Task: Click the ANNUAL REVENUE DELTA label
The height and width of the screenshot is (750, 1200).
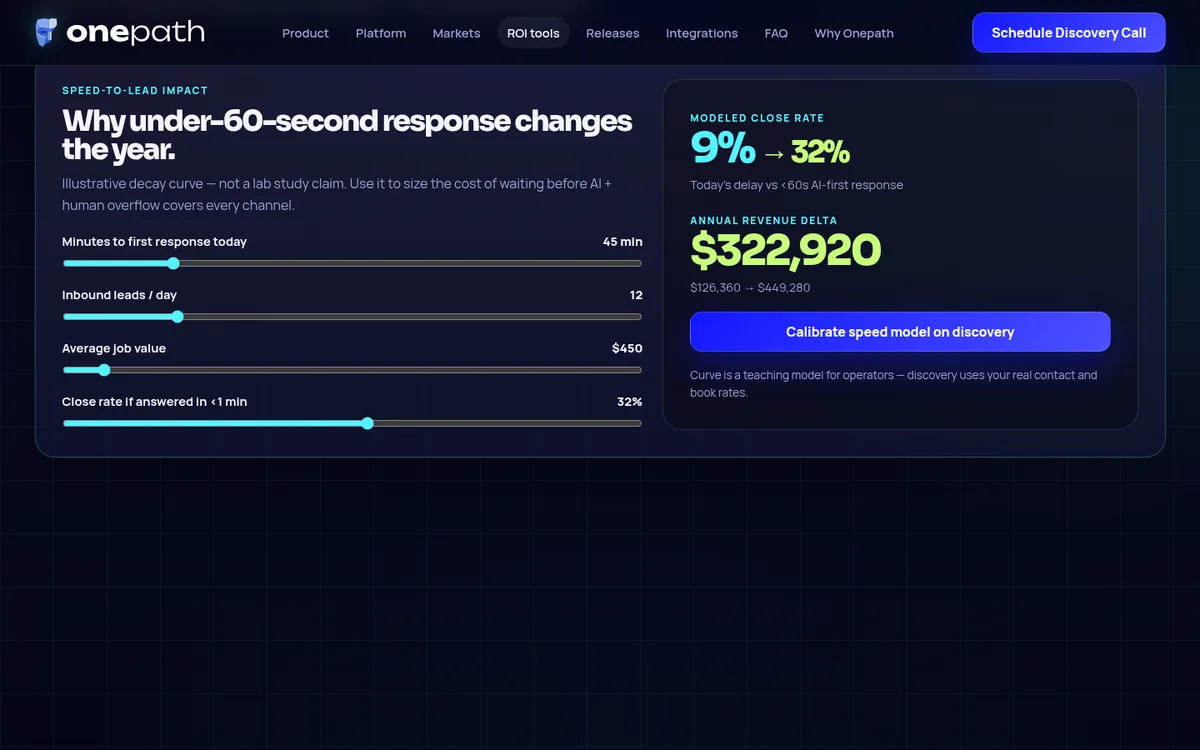Action: (764, 220)
